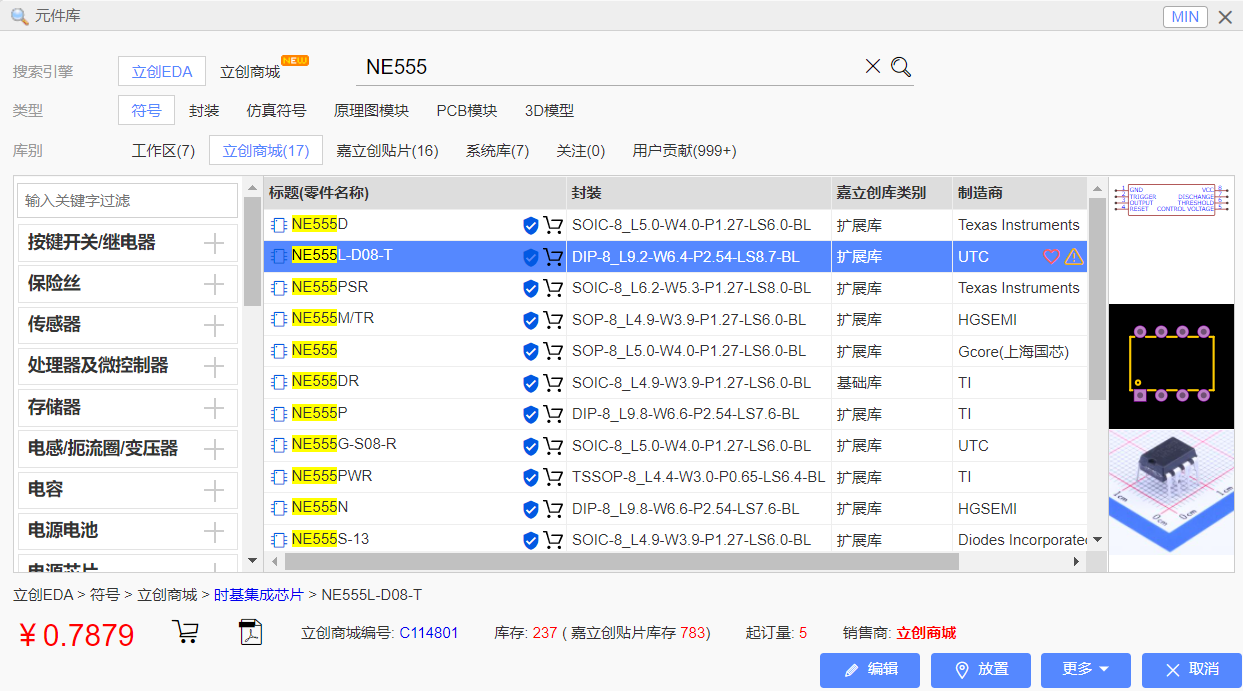The height and width of the screenshot is (691, 1243).
Task: Click the 编辑 button
Action: [870, 670]
